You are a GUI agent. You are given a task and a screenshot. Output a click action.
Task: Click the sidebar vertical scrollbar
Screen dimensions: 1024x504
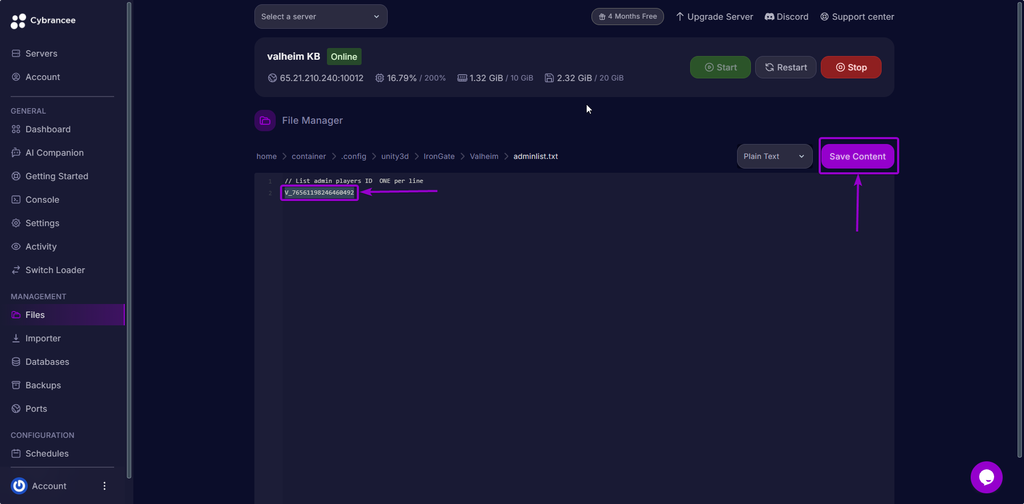[129, 240]
